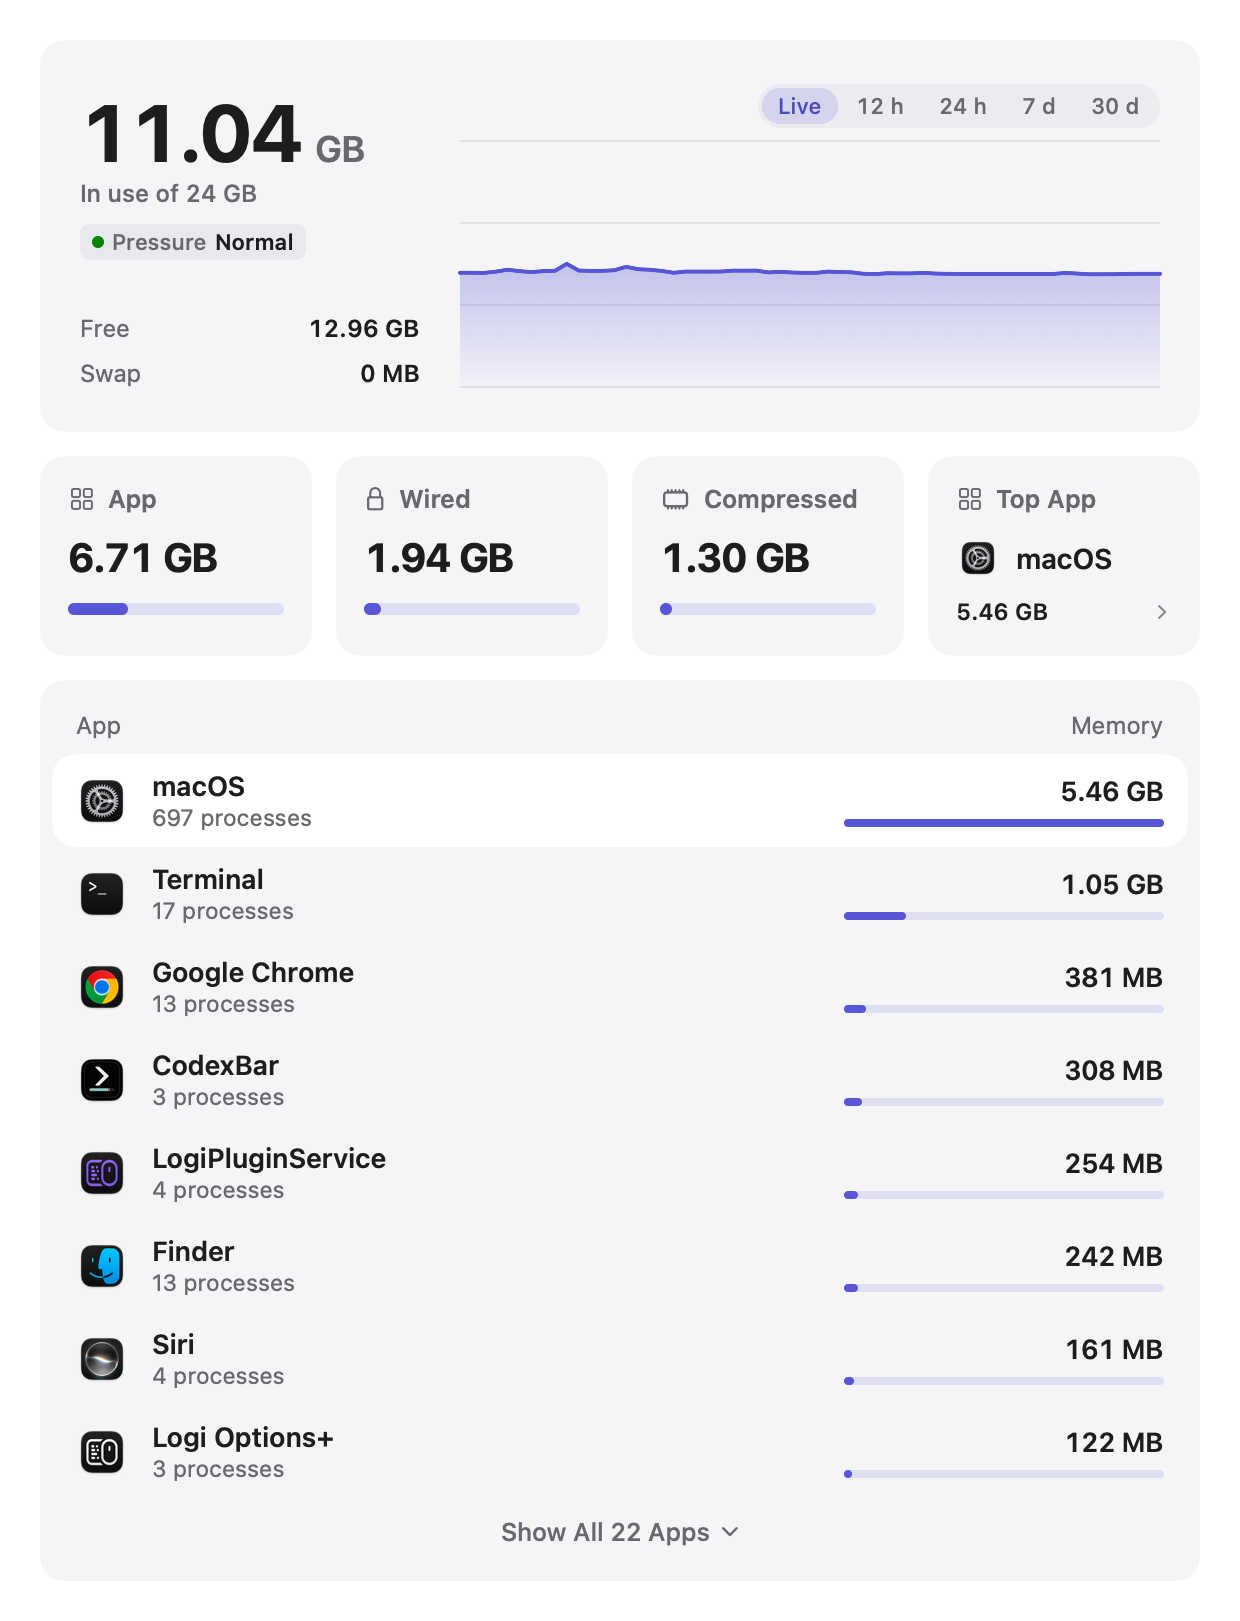The height and width of the screenshot is (1621, 1240).
Task: Click the 161 MB memory value
Action: (1114, 1350)
